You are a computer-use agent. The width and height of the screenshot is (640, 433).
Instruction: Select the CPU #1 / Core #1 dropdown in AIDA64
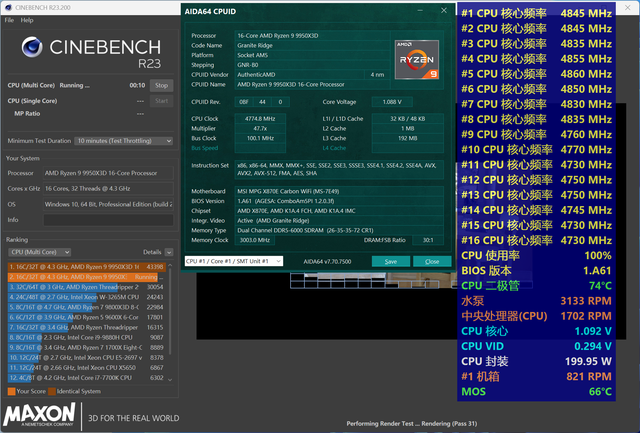coord(234,261)
